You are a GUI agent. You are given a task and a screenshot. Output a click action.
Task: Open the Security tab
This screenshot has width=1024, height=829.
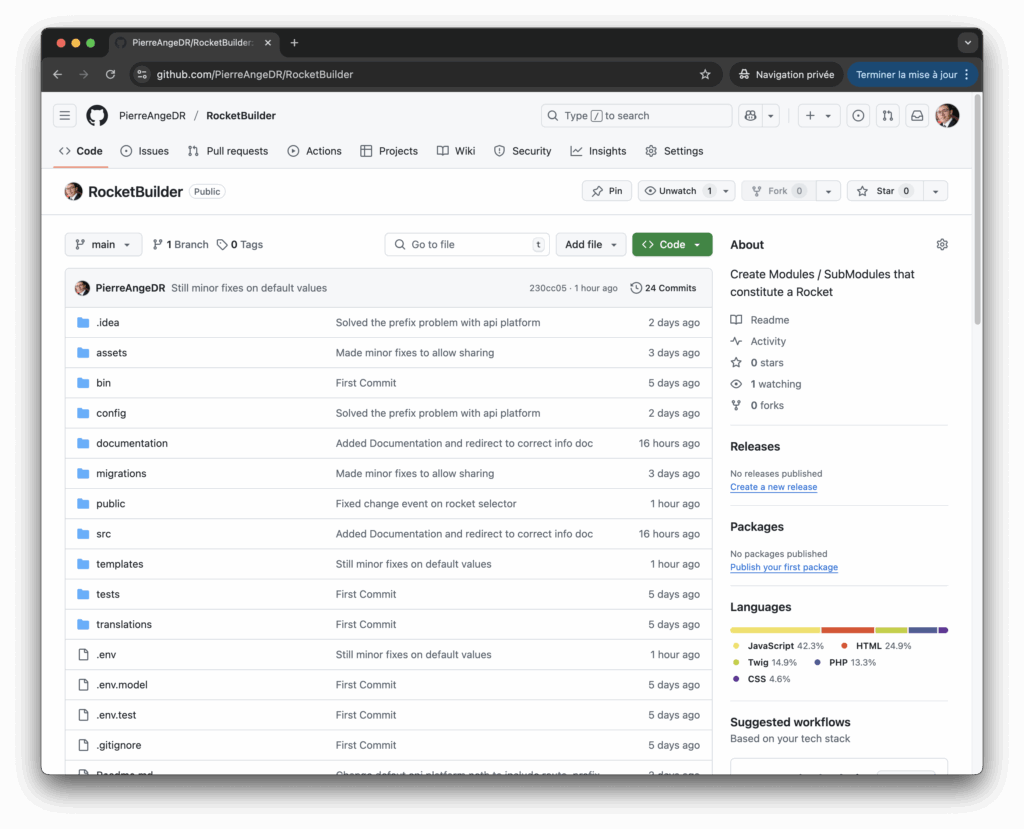(x=522, y=151)
